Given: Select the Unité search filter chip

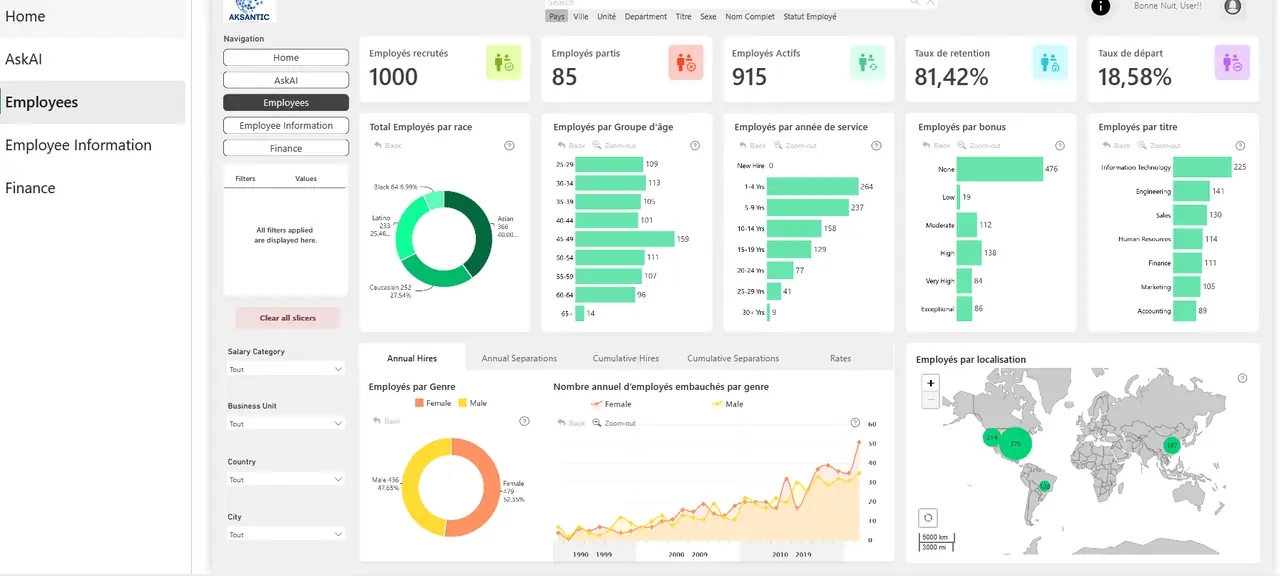Looking at the screenshot, I should pyautogui.click(x=606, y=16).
